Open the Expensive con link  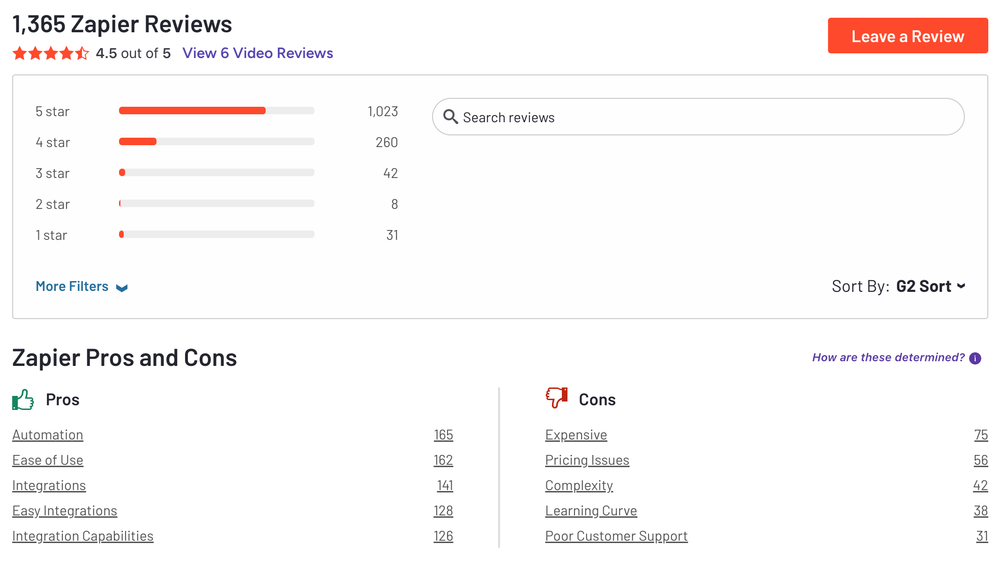pyautogui.click(x=576, y=435)
